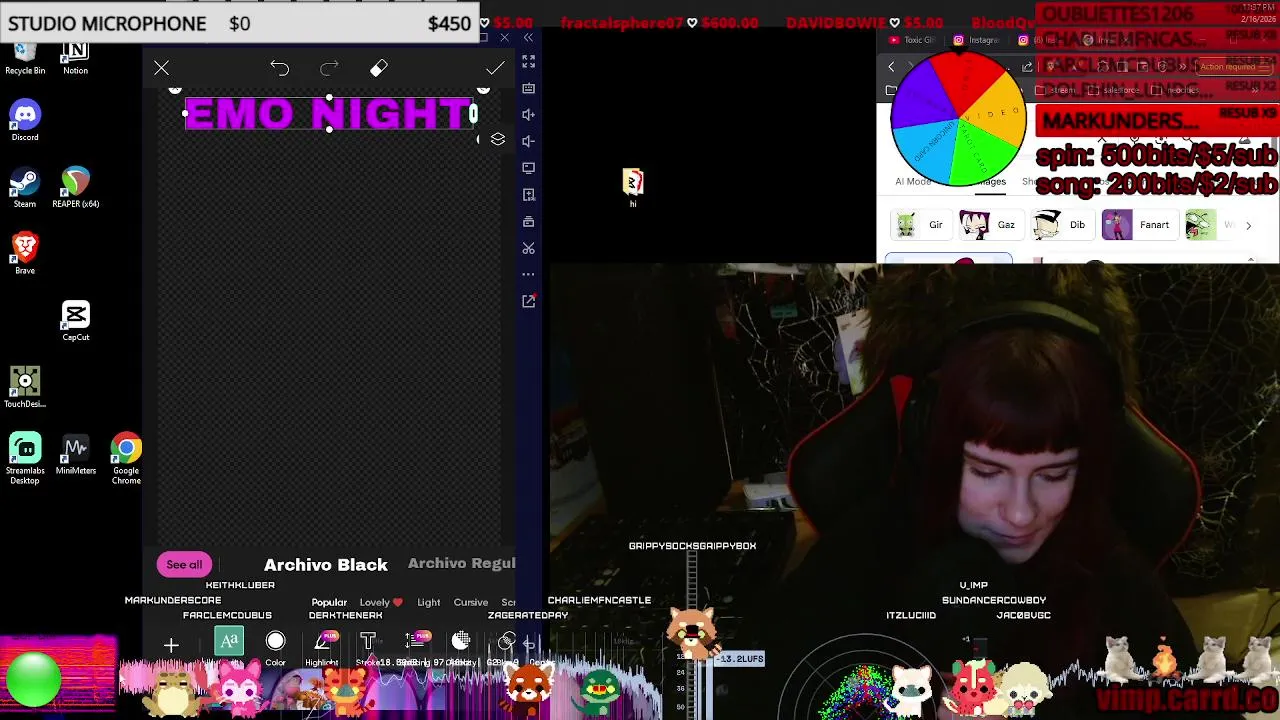
Task: Launch Streamlabs Desktop from the desktop
Action: 25,459
